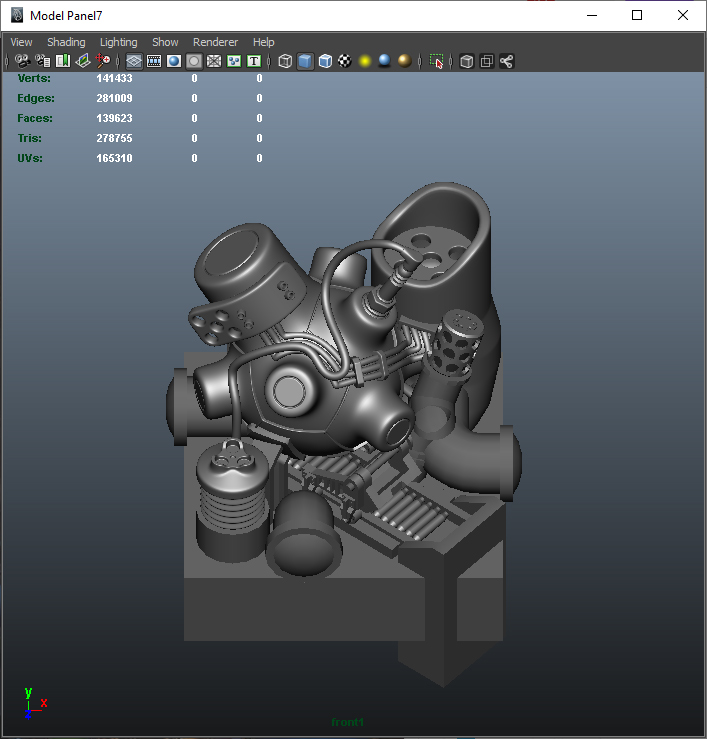This screenshot has width=707, height=739.
Task: Toggle the Gate Mask gray circle icon
Action: (194, 61)
